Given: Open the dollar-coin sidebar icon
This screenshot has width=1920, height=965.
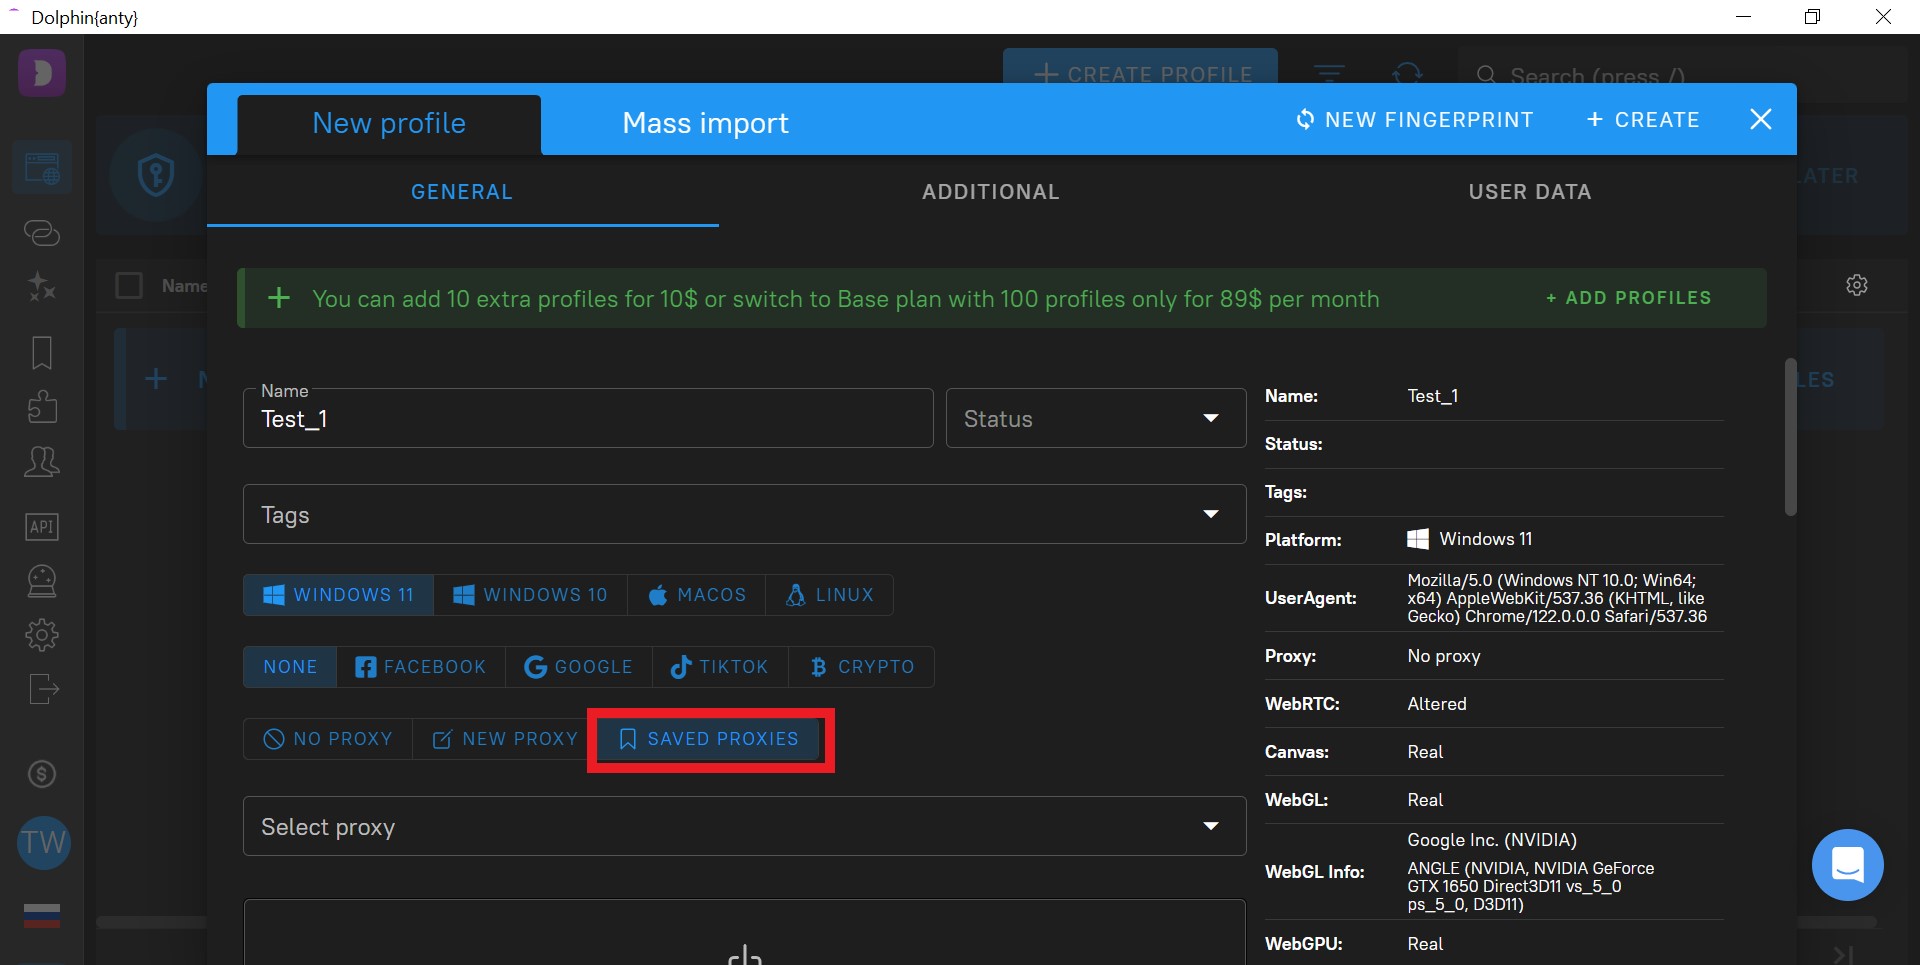Looking at the screenshot, I should (42, 774).
